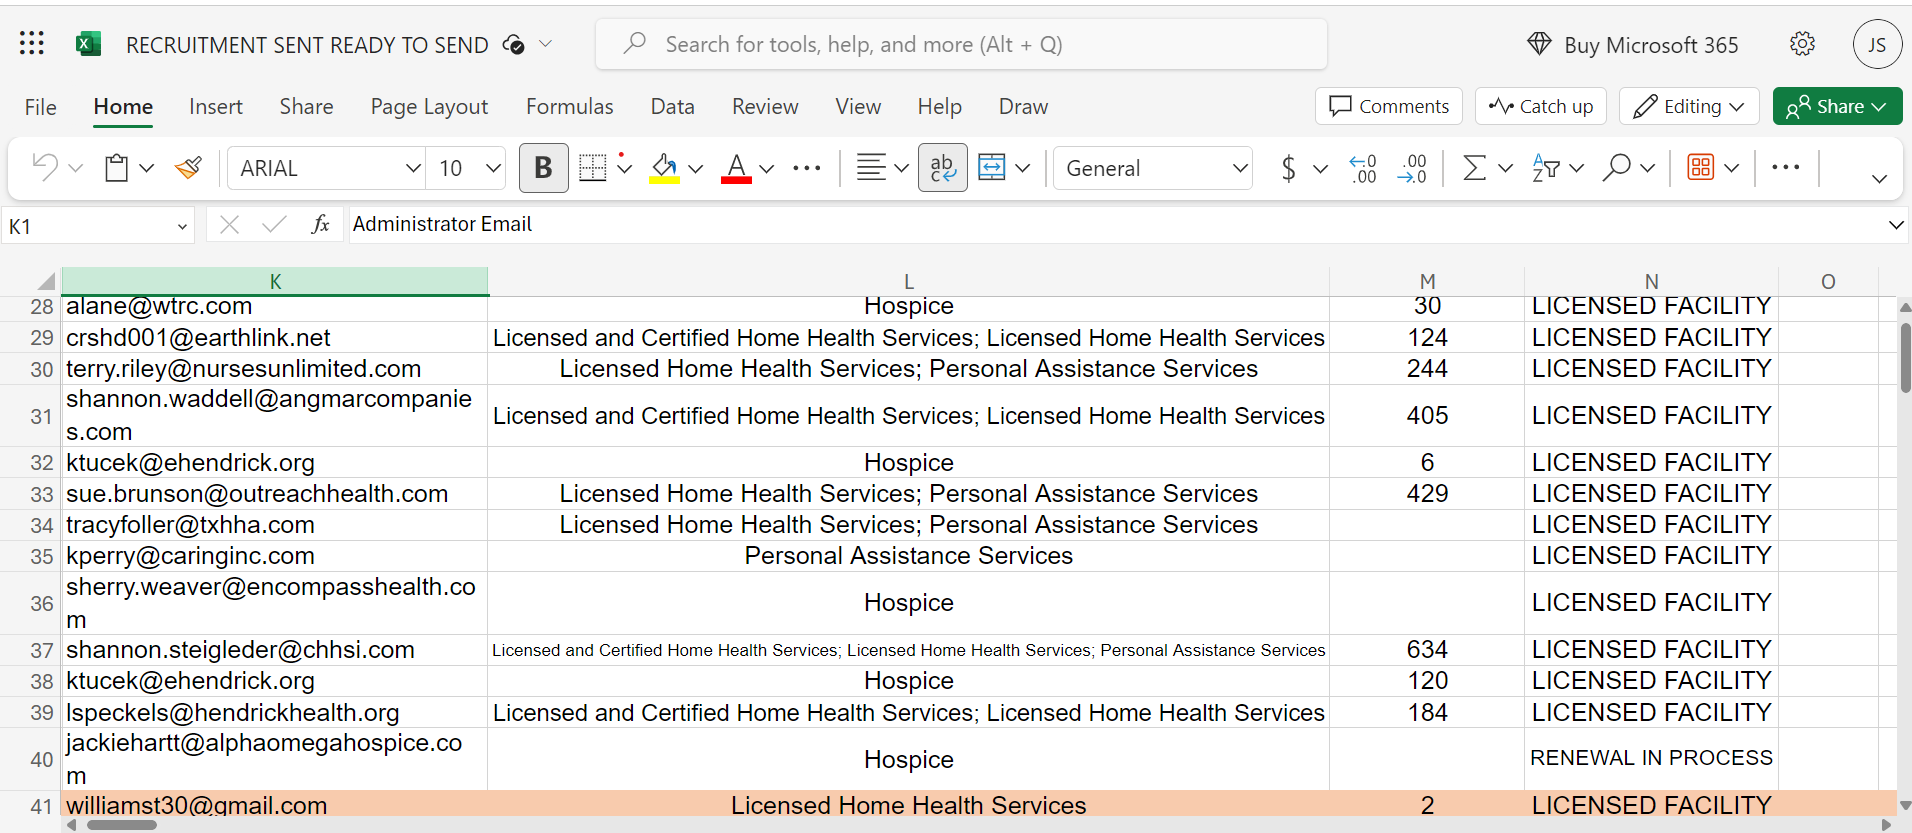This screenshot has width=1912, height=833.
Task: Click the Undo arrow icon
Action: pos(45,167)
